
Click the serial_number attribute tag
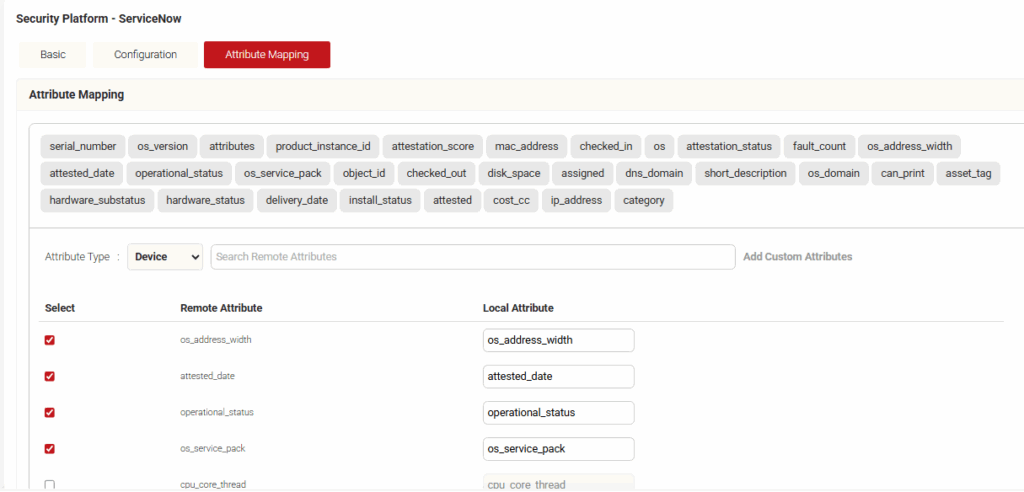83,146
